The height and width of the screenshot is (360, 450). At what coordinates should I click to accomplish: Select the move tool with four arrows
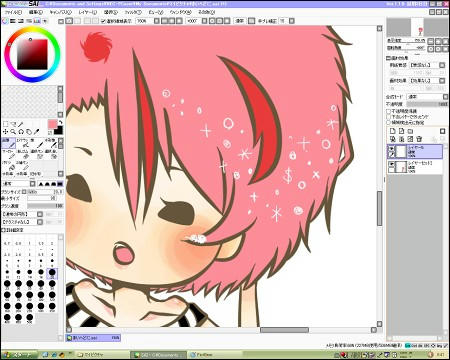coord(5,132)
